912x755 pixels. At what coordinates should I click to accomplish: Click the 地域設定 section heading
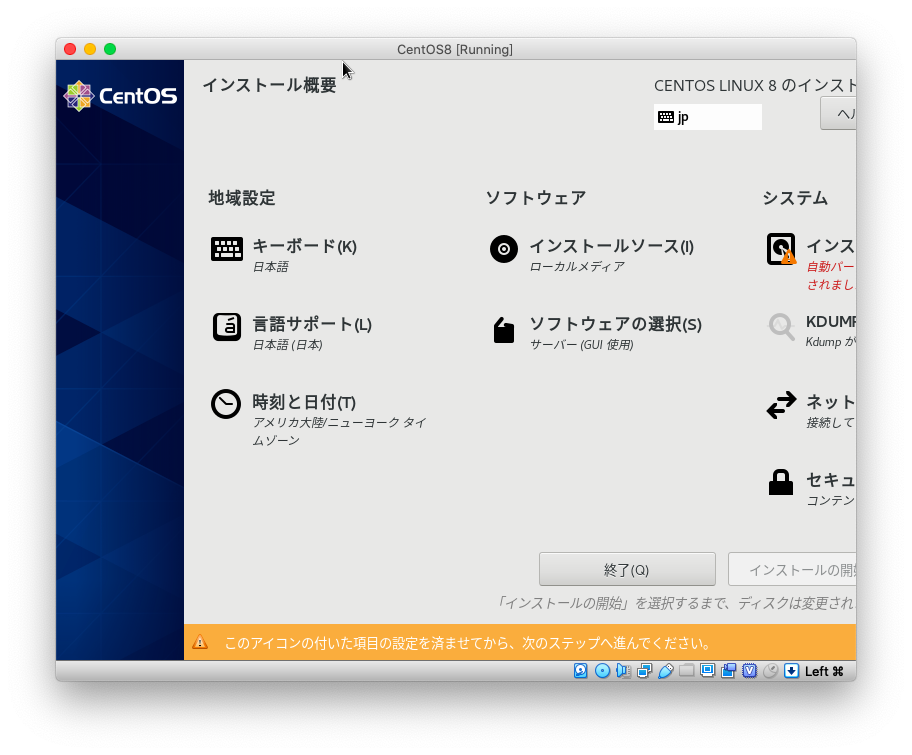click(x=242, y=198)
